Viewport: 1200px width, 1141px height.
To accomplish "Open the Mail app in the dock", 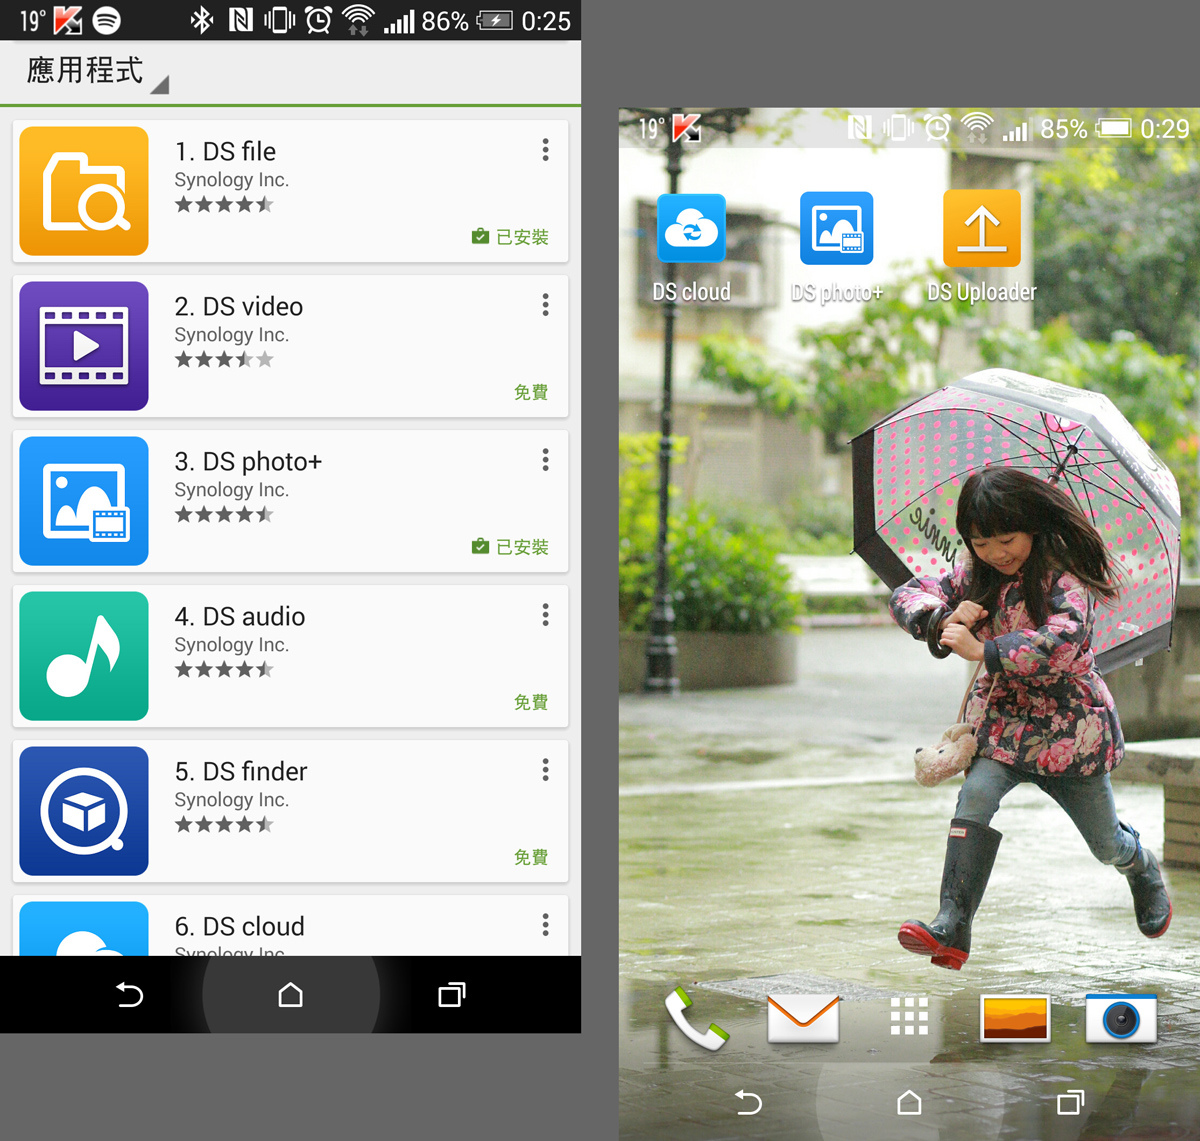I will (803, 1019).
